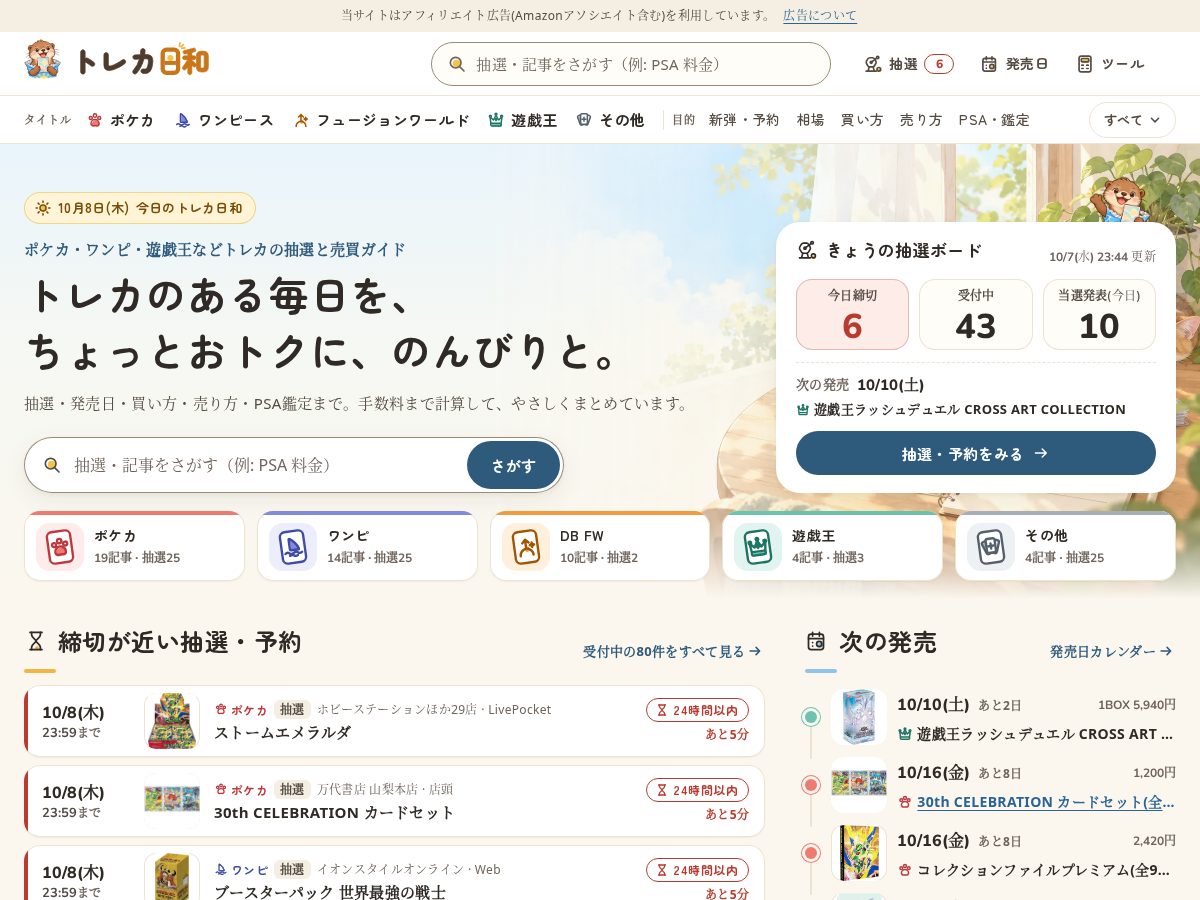Click the header search field
Screen dimensions: 1200x900
coord(631,64)
